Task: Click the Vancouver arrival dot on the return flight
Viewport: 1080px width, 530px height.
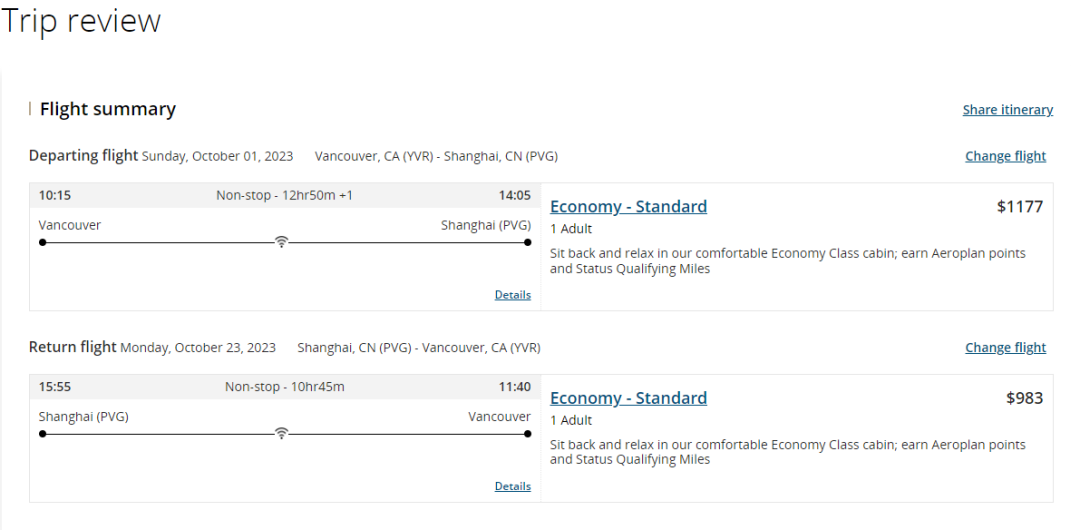Action: click(x=528, y=434)
